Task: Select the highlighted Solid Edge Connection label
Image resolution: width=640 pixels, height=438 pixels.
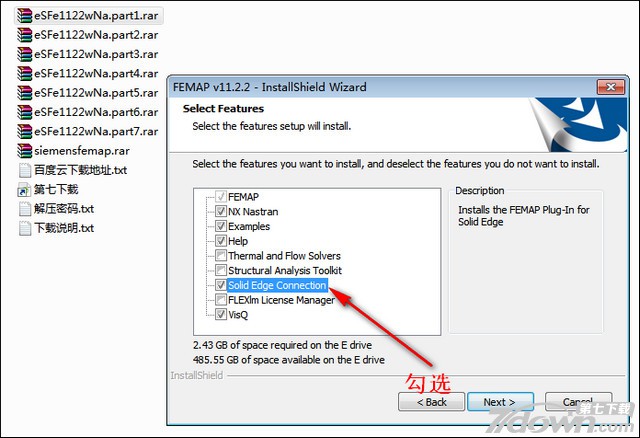Action: coord(277,285)
